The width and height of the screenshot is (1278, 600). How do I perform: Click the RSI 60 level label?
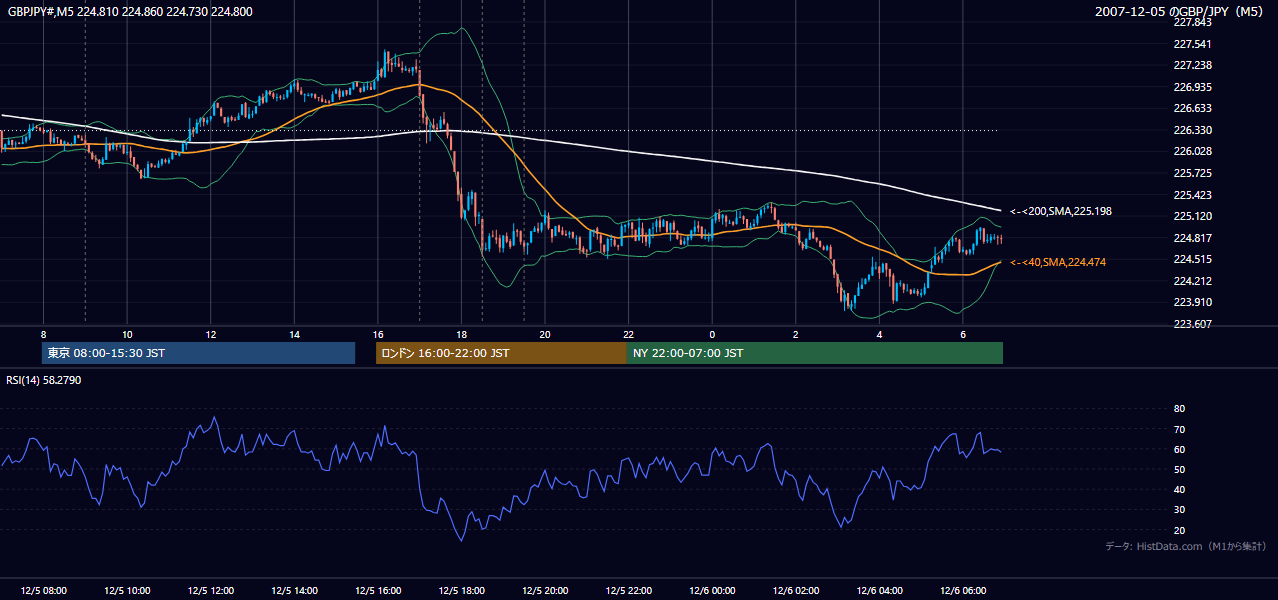click(x=1180, y=449)
